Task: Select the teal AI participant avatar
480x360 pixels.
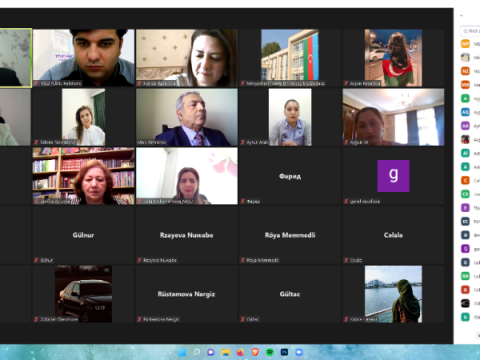Action: click(465, 153)
